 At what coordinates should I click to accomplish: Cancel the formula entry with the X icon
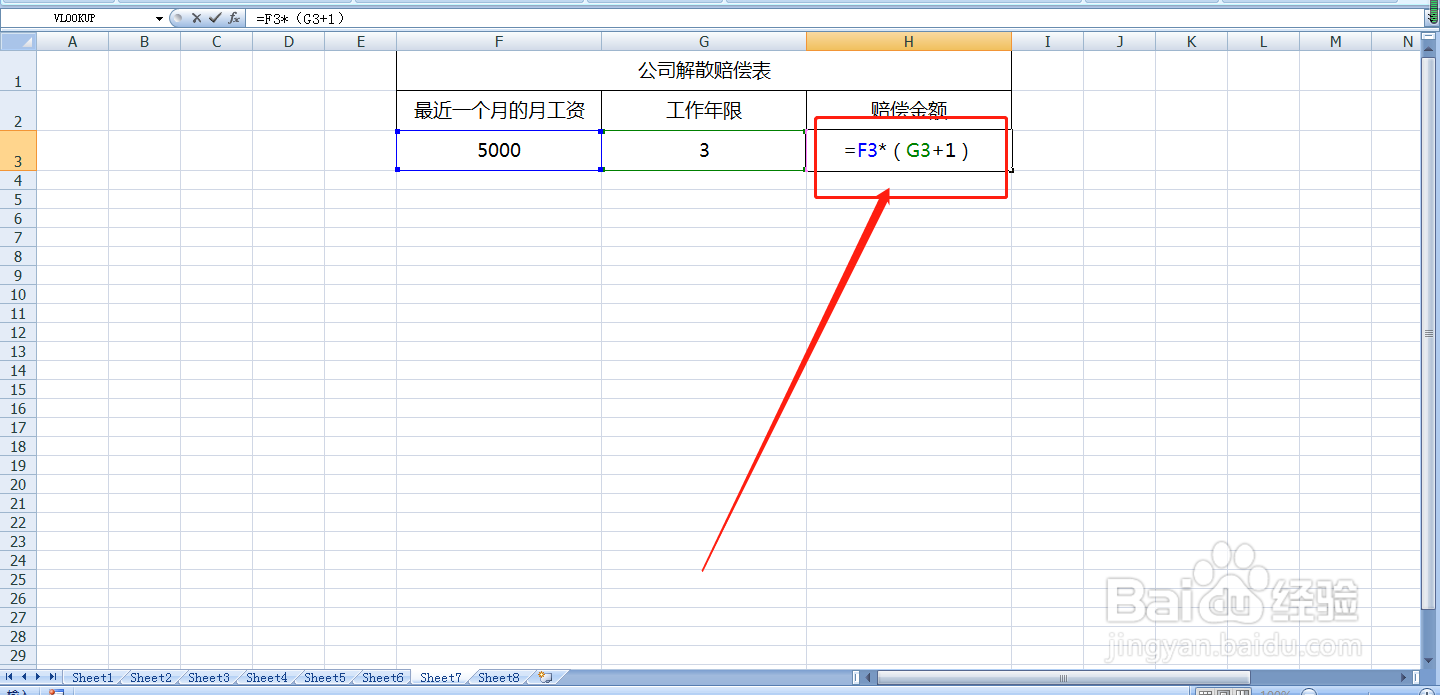point(196,18)
